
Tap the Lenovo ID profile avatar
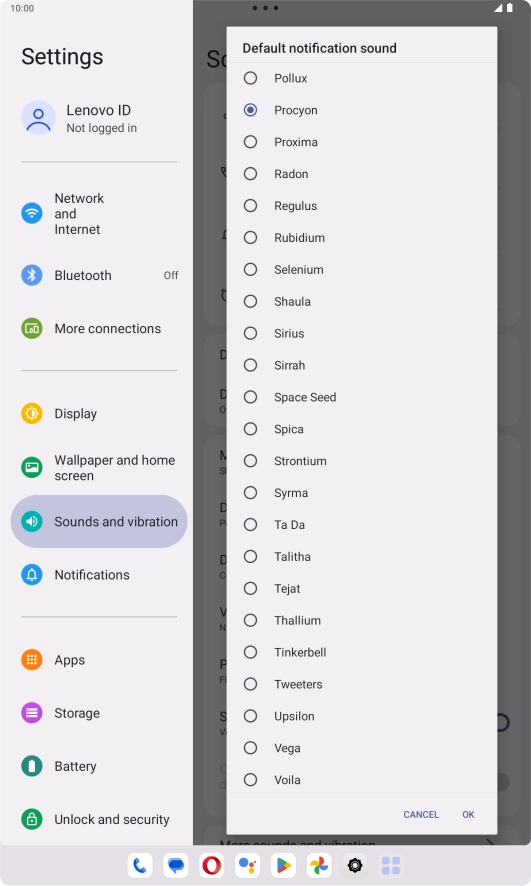coord(38,118)
